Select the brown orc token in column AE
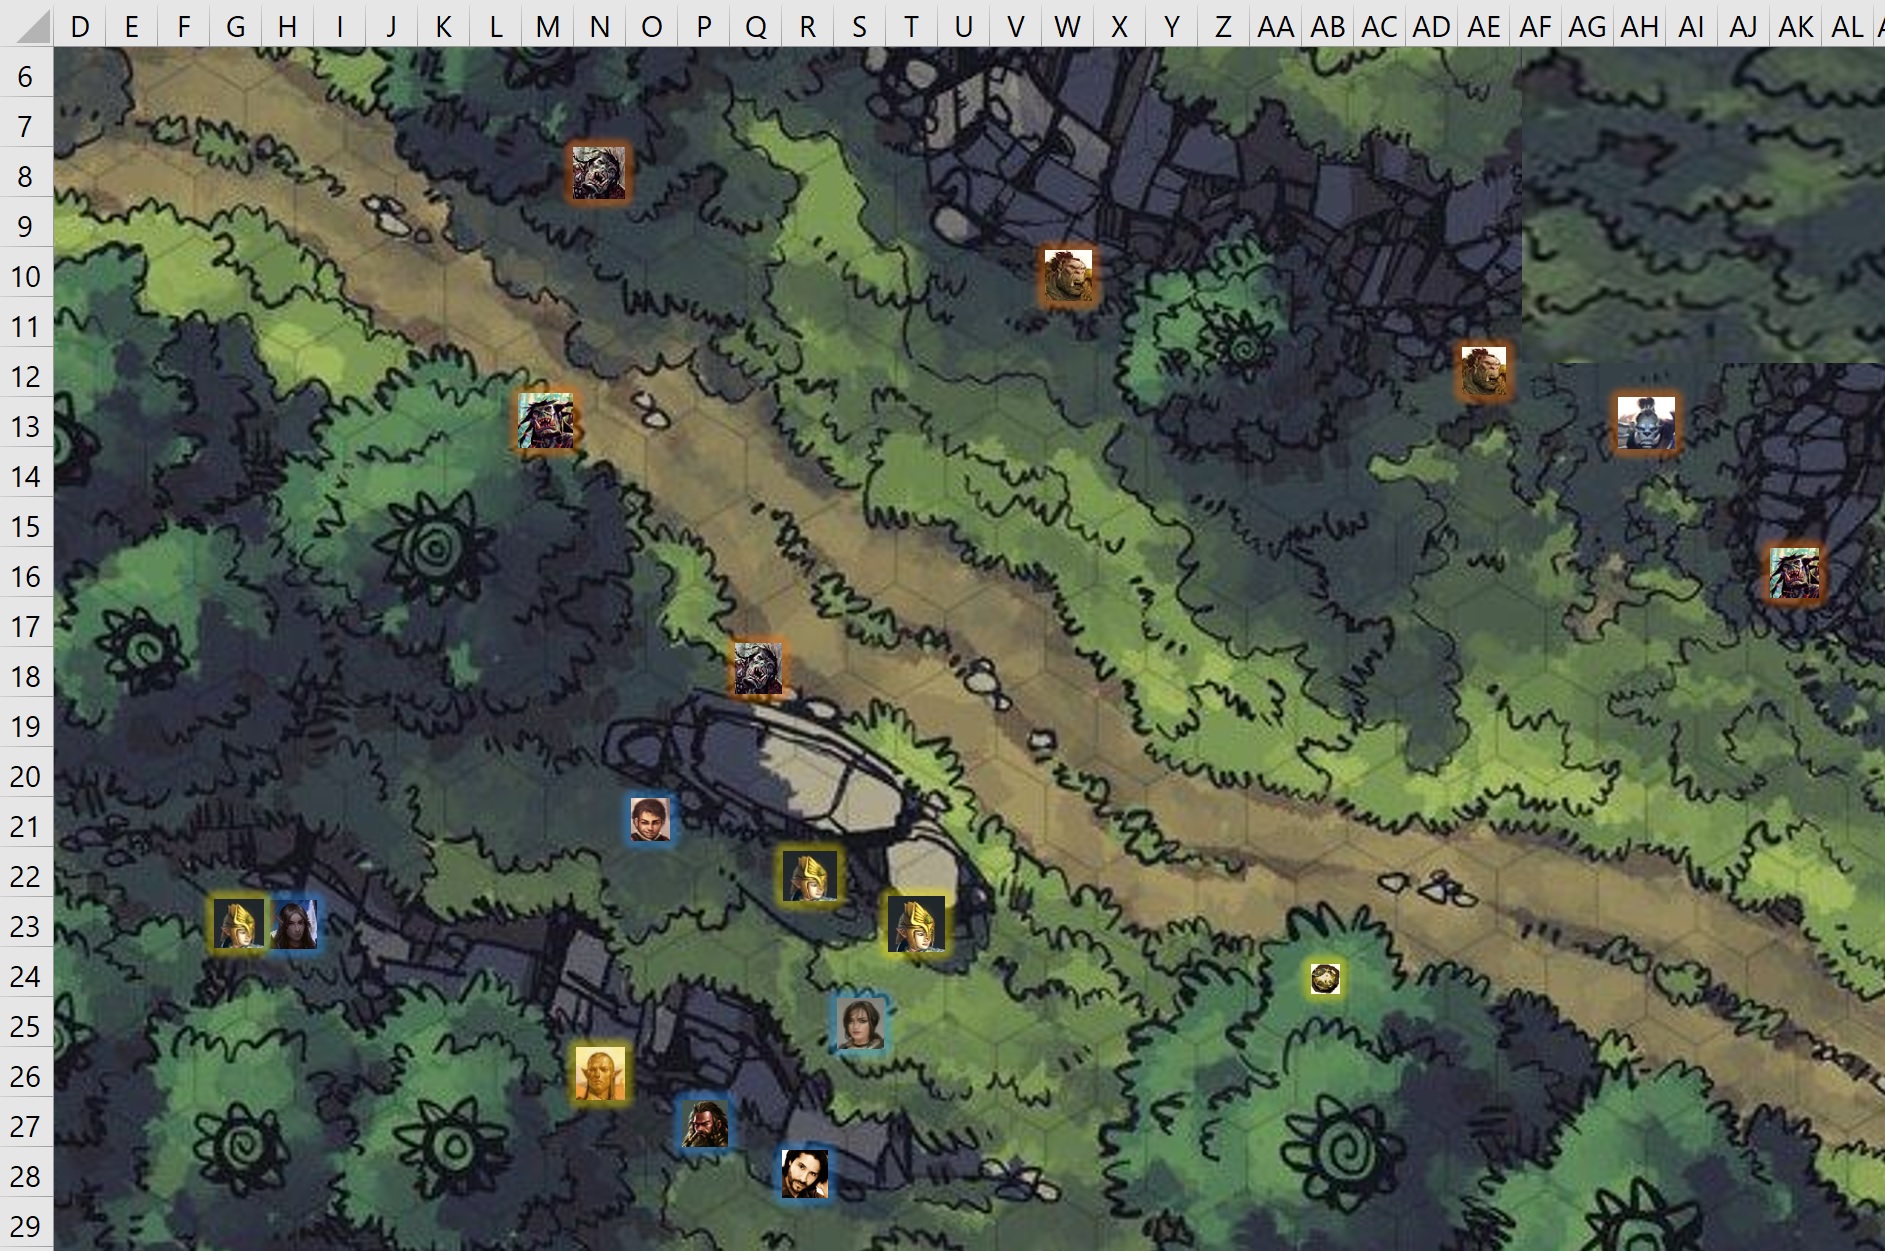 coord(1483,371)
